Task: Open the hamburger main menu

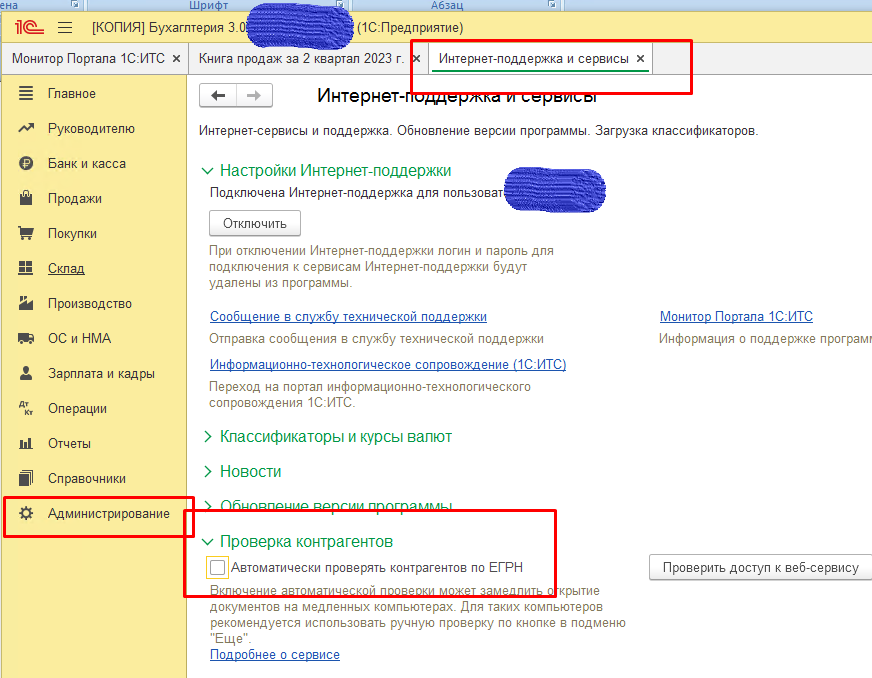Action: coord(65,27)
